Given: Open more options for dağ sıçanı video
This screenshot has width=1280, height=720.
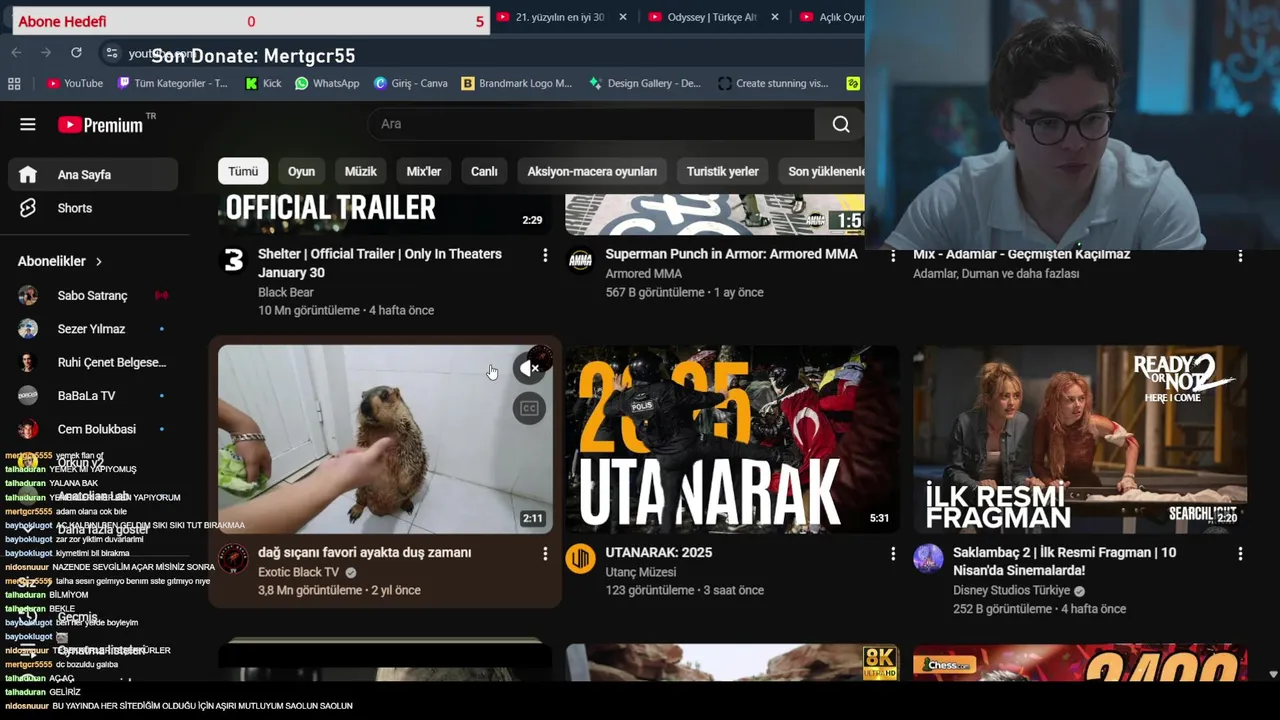Looking at the screenshot, I should click(x=545, y=553).
